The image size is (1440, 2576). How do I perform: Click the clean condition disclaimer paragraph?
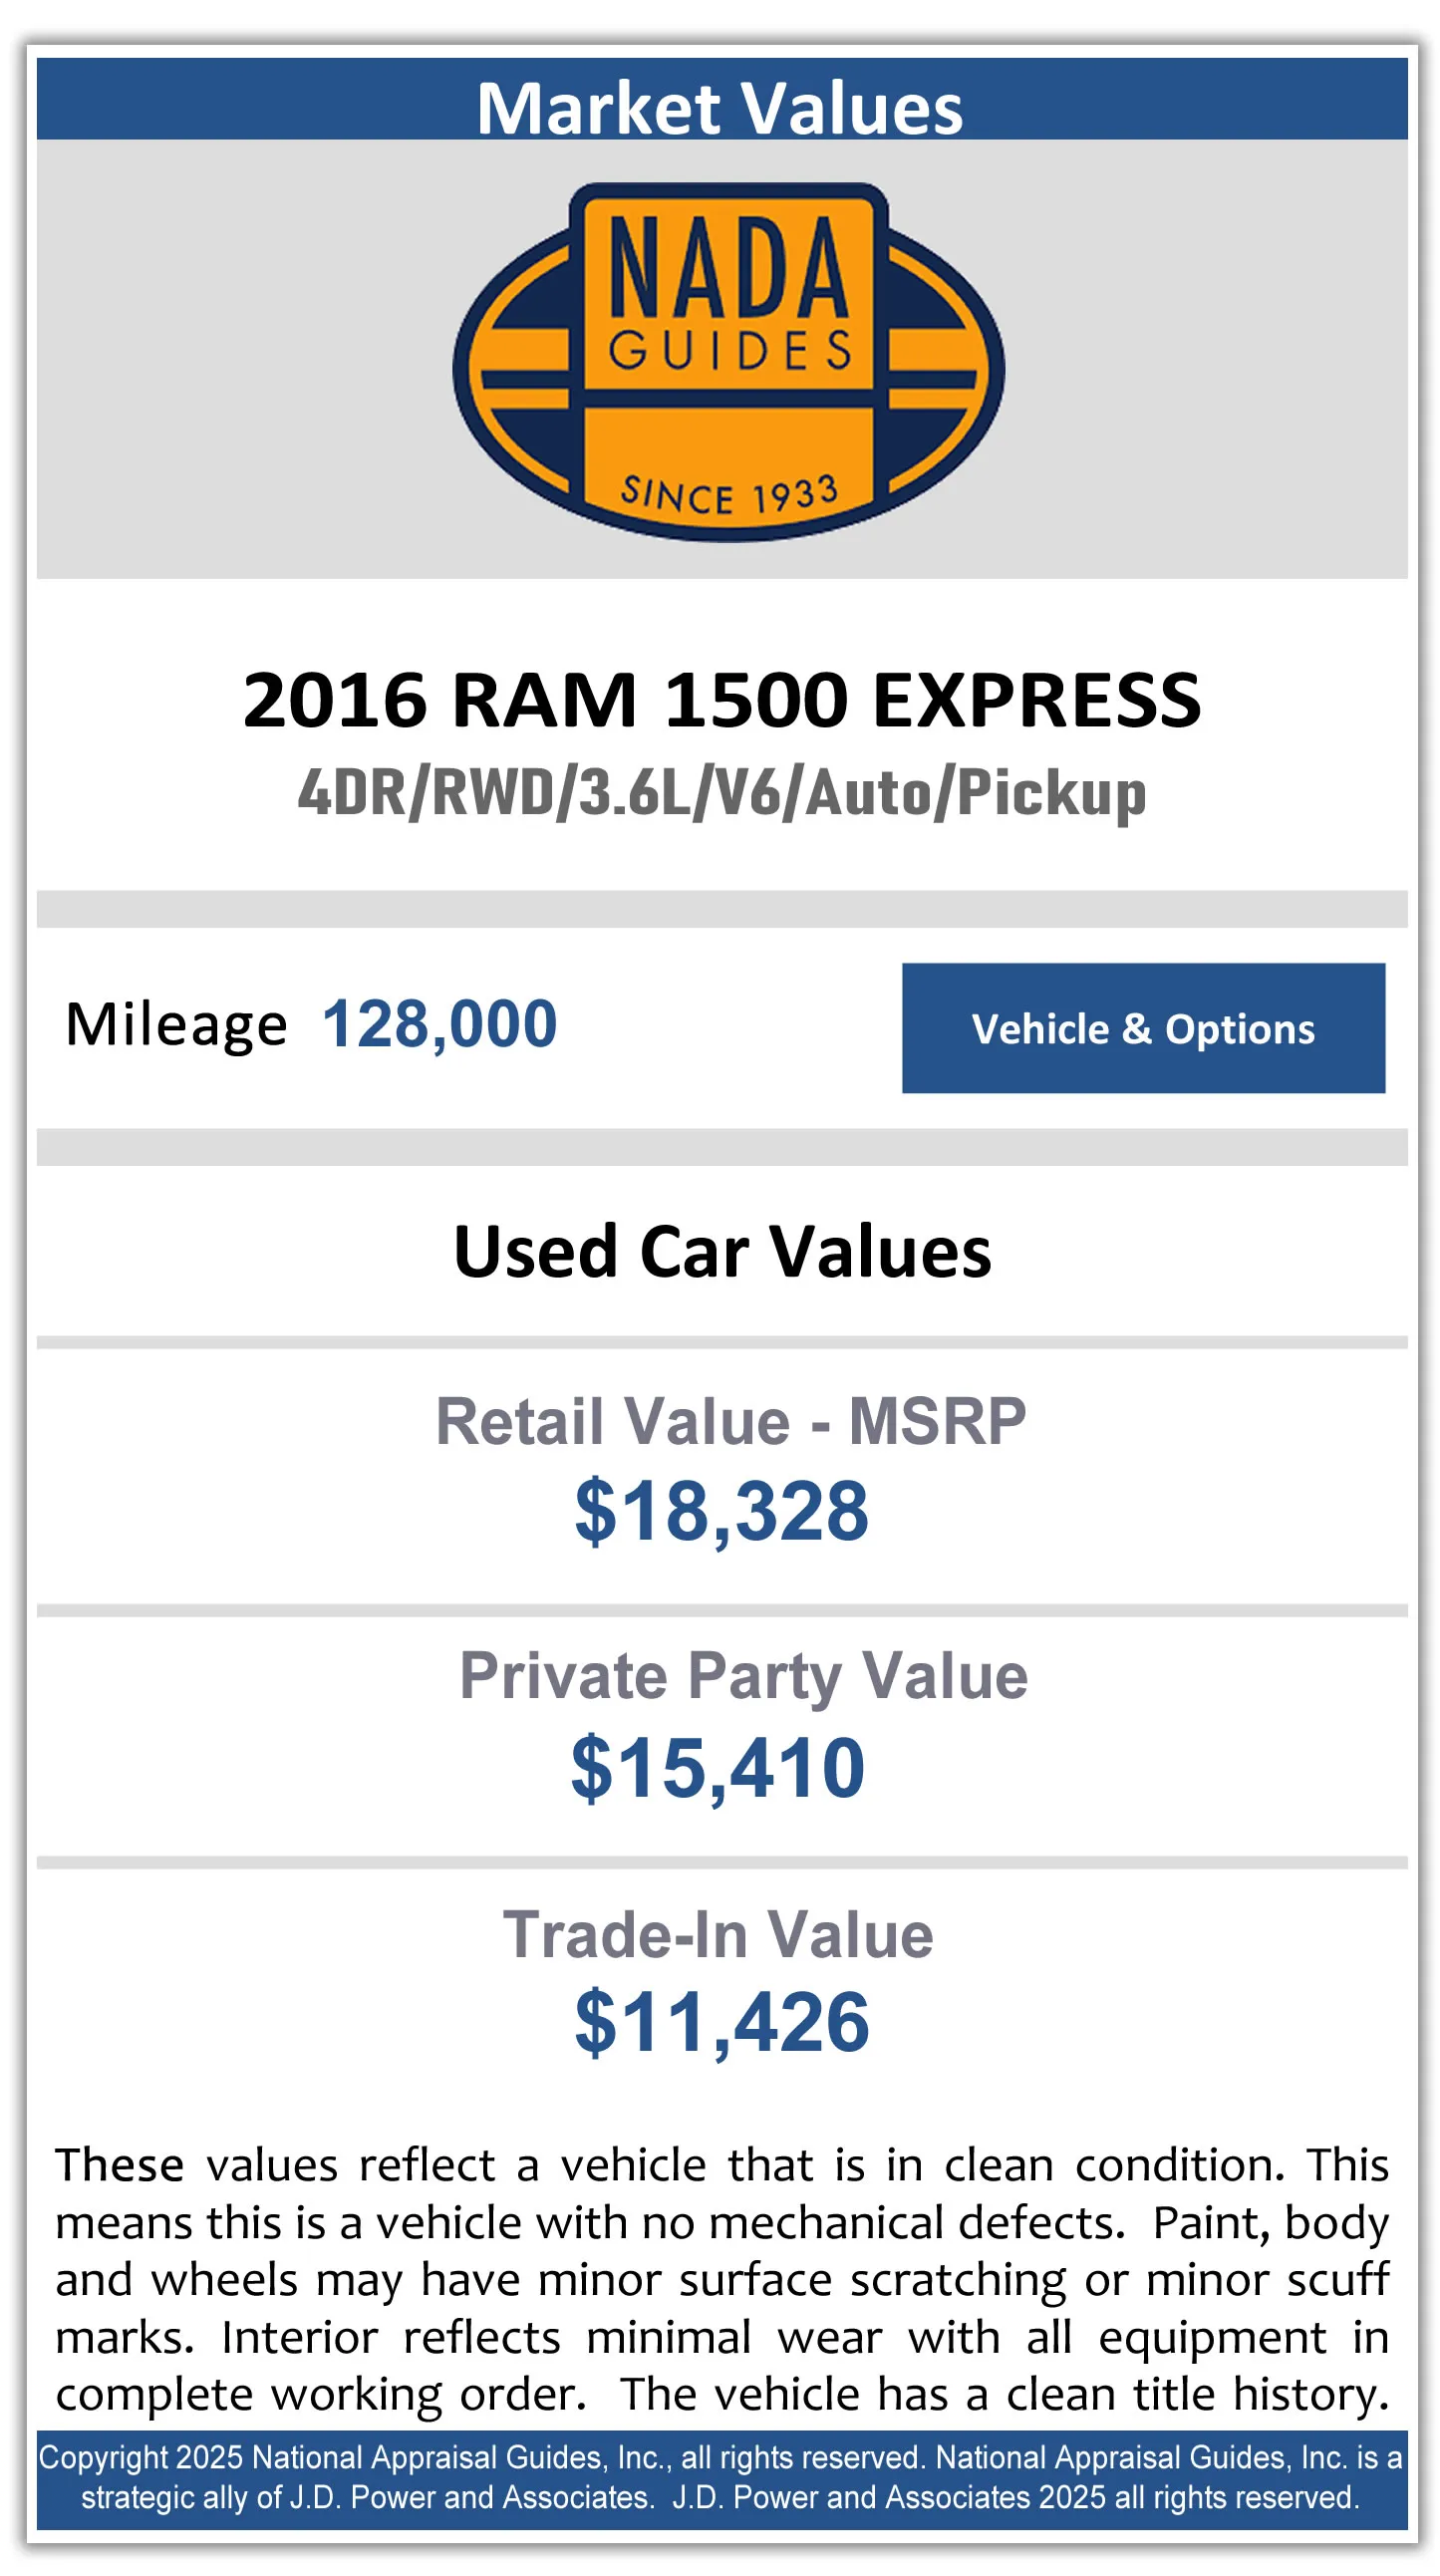722,2280
